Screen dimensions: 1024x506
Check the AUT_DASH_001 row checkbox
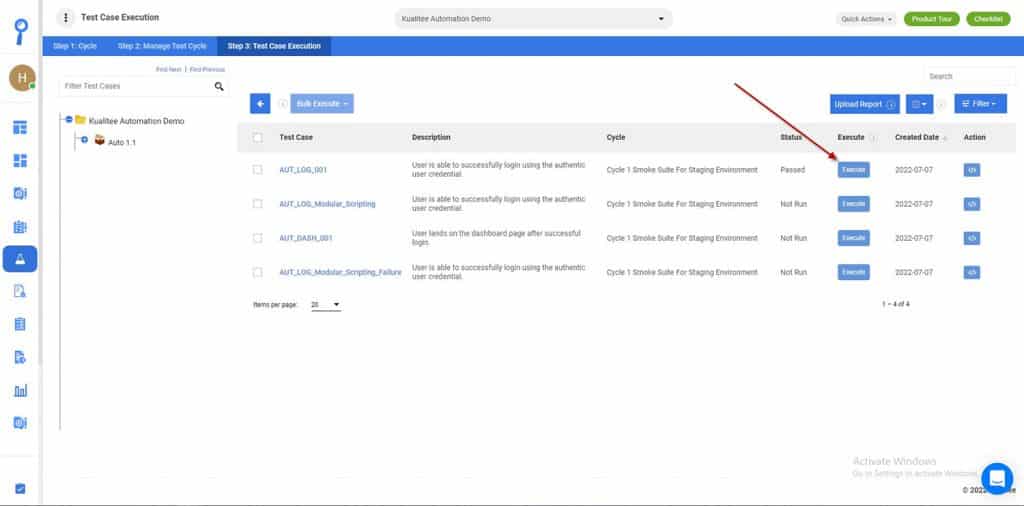(x=257, y=238)
